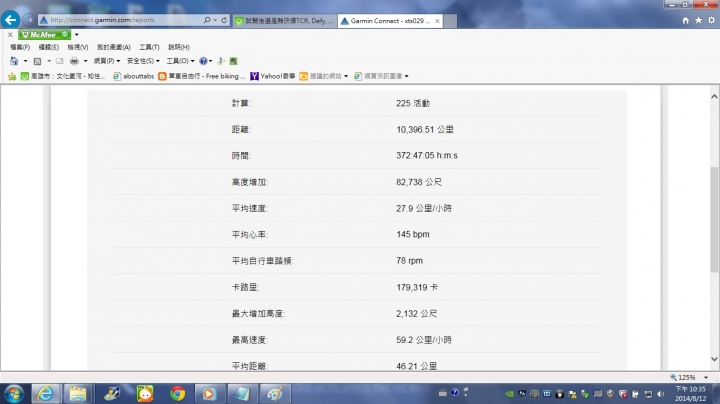This screenshot has width=720, height=404.
Task: Refresh the Garmin Connect page
Action: pyautogui.click(x=224, y=20)
